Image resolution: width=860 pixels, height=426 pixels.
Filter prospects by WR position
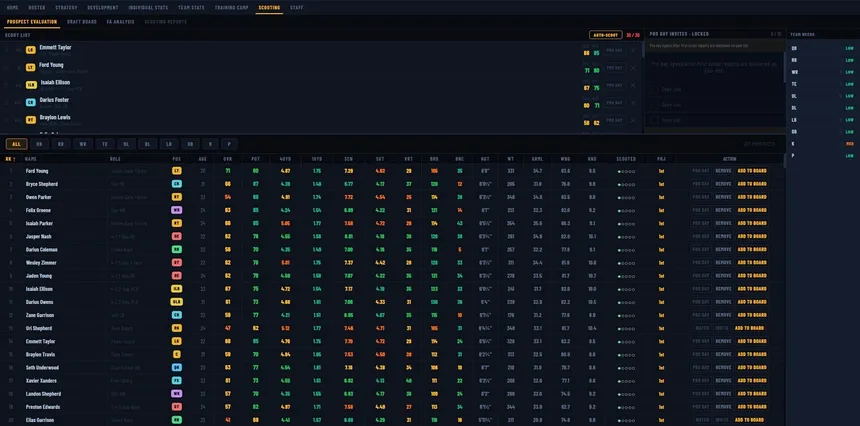pos(83,144)
